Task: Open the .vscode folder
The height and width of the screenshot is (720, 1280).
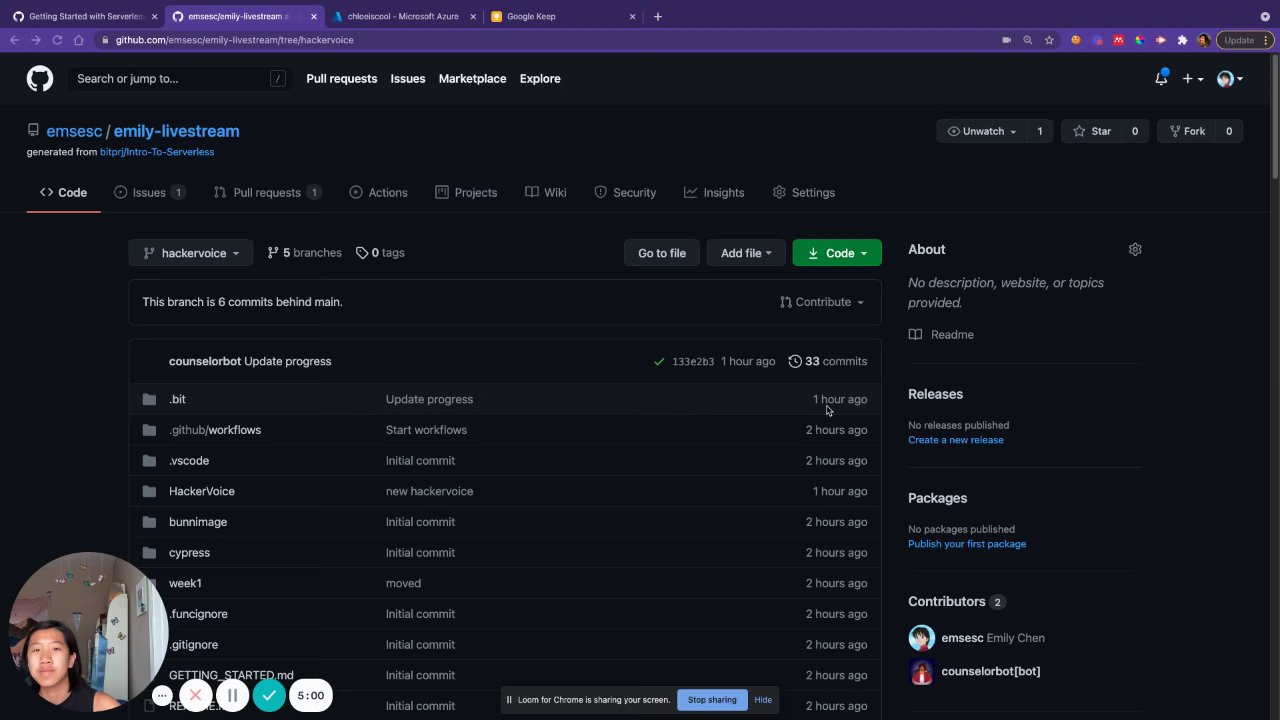Action: (x=189, y=461)
